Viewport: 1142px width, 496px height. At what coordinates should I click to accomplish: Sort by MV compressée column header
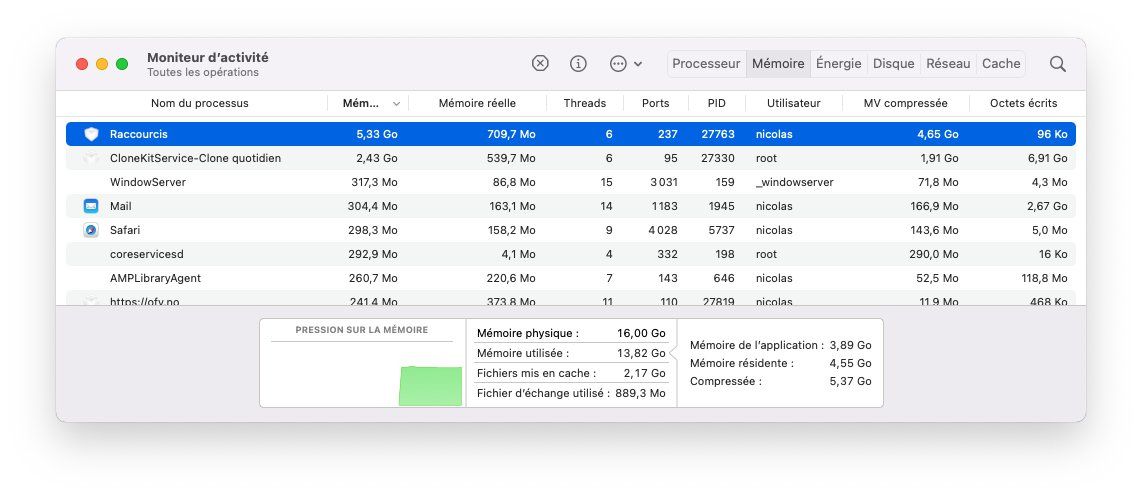tap(906, 103)
